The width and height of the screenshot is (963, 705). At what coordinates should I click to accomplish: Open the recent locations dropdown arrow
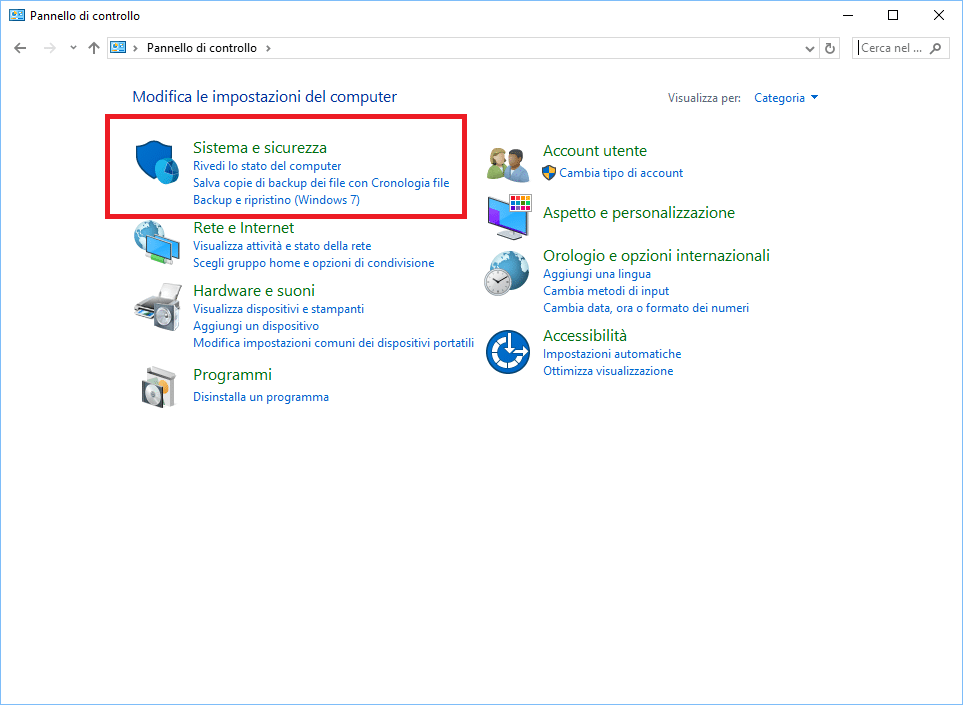coord(73,48)
